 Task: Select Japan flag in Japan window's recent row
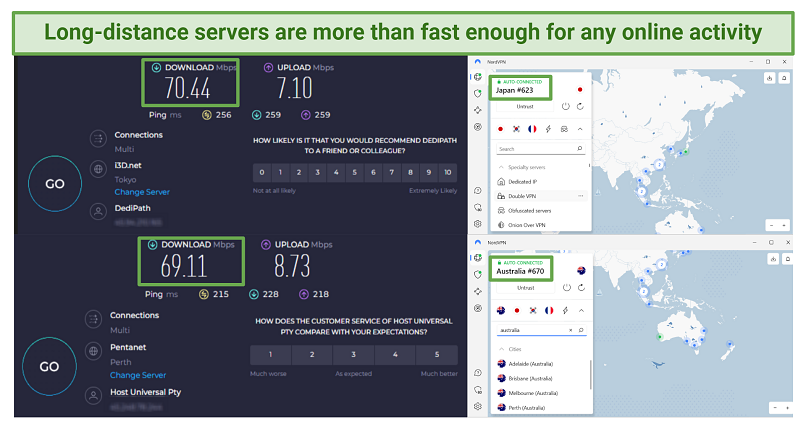point(500,129)
